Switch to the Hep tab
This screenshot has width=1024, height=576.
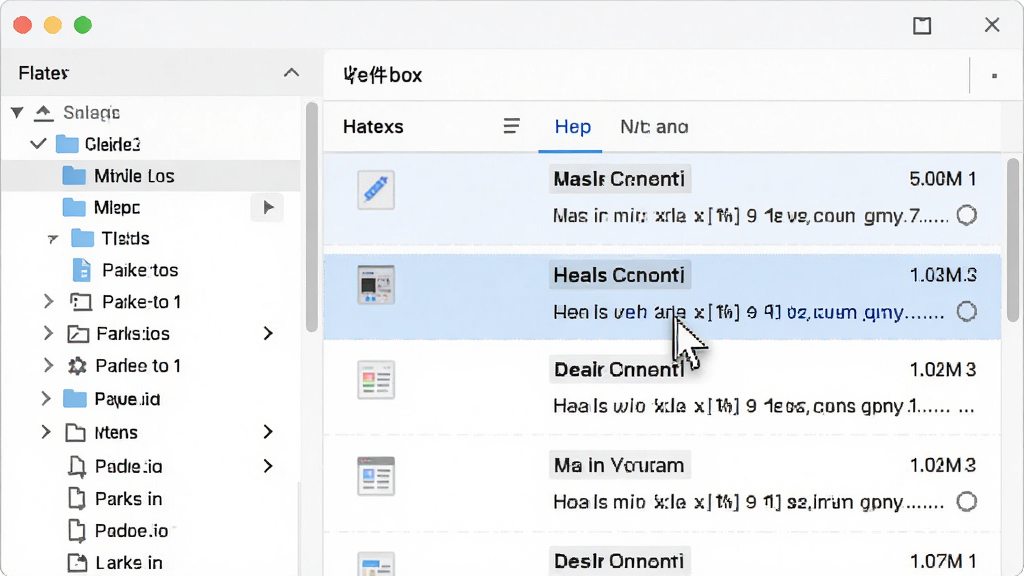[573, 127]
